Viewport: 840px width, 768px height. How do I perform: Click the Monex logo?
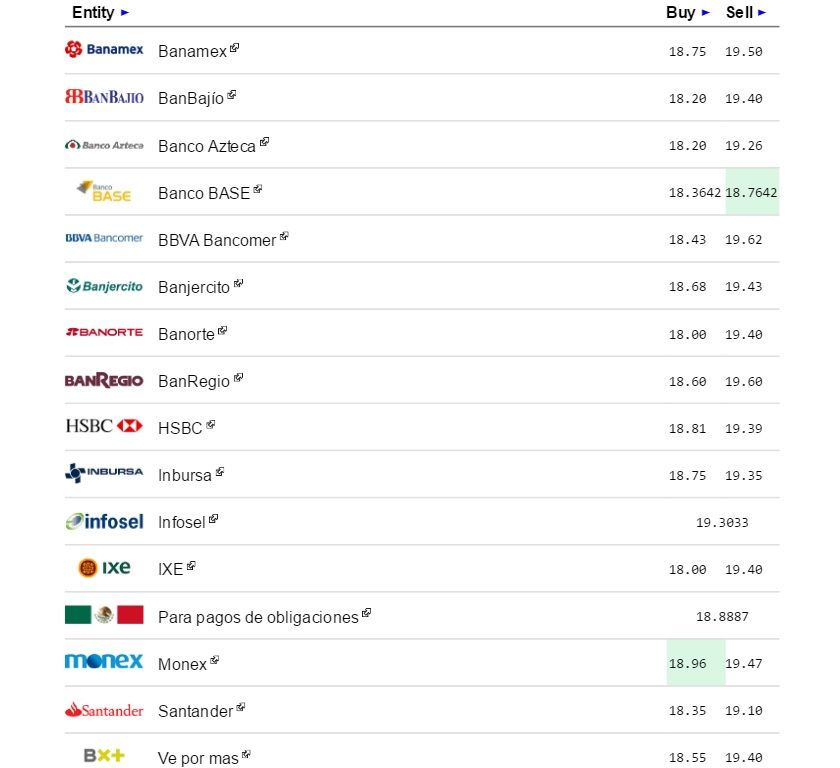click(x=104, y=661)
